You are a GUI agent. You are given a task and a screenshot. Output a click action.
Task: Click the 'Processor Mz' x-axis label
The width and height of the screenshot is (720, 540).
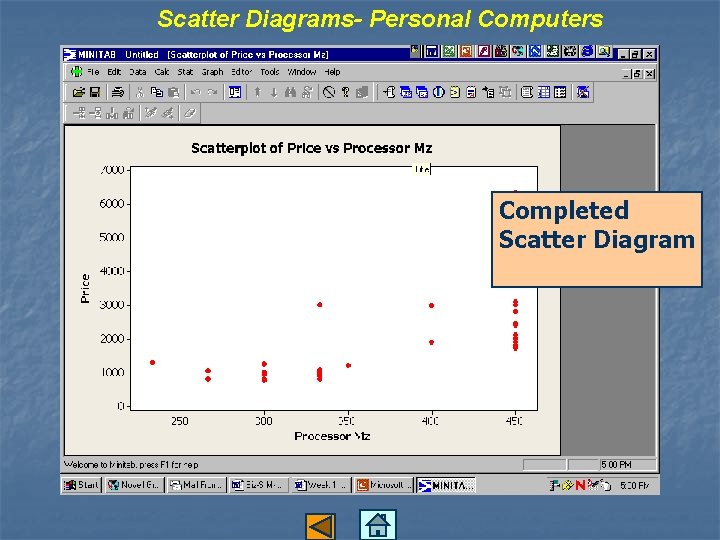(332, 436)
